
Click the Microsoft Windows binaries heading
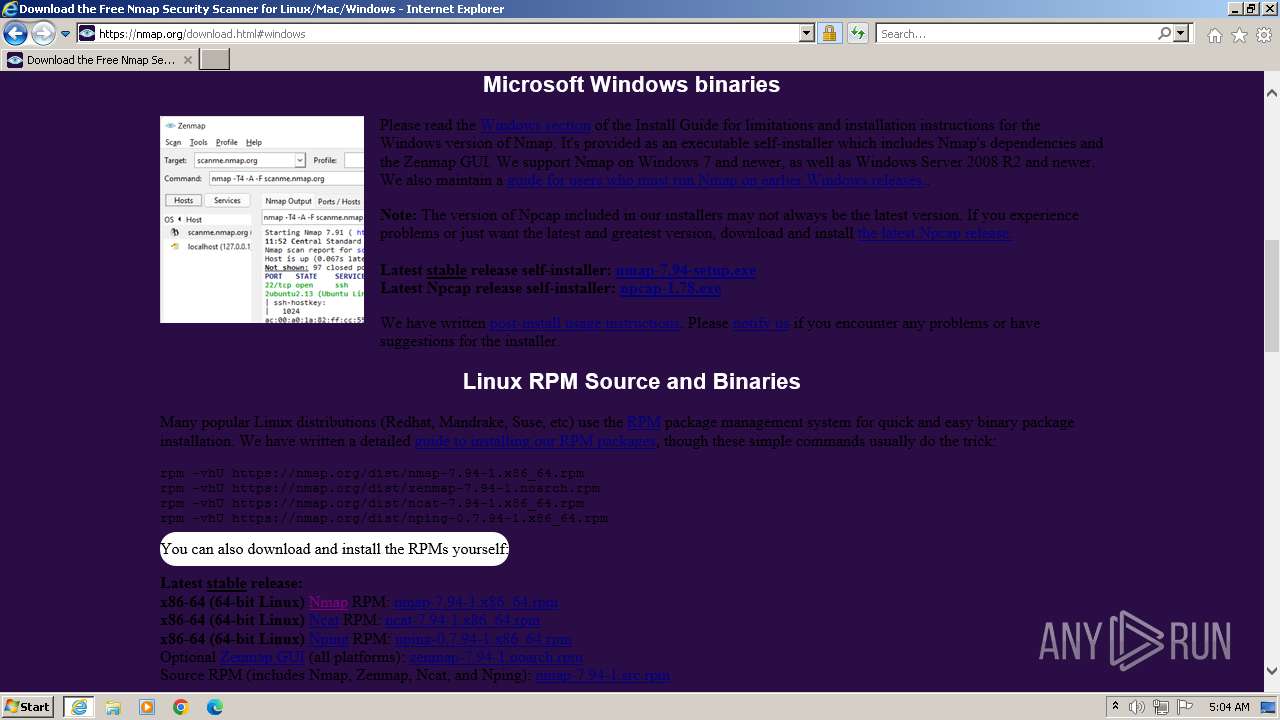coord(631,85)
